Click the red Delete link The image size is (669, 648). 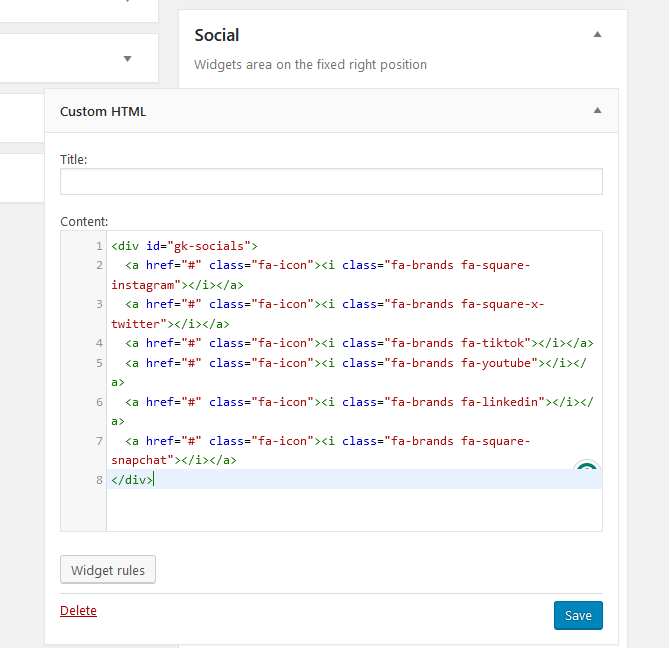(x=78, y=610)
